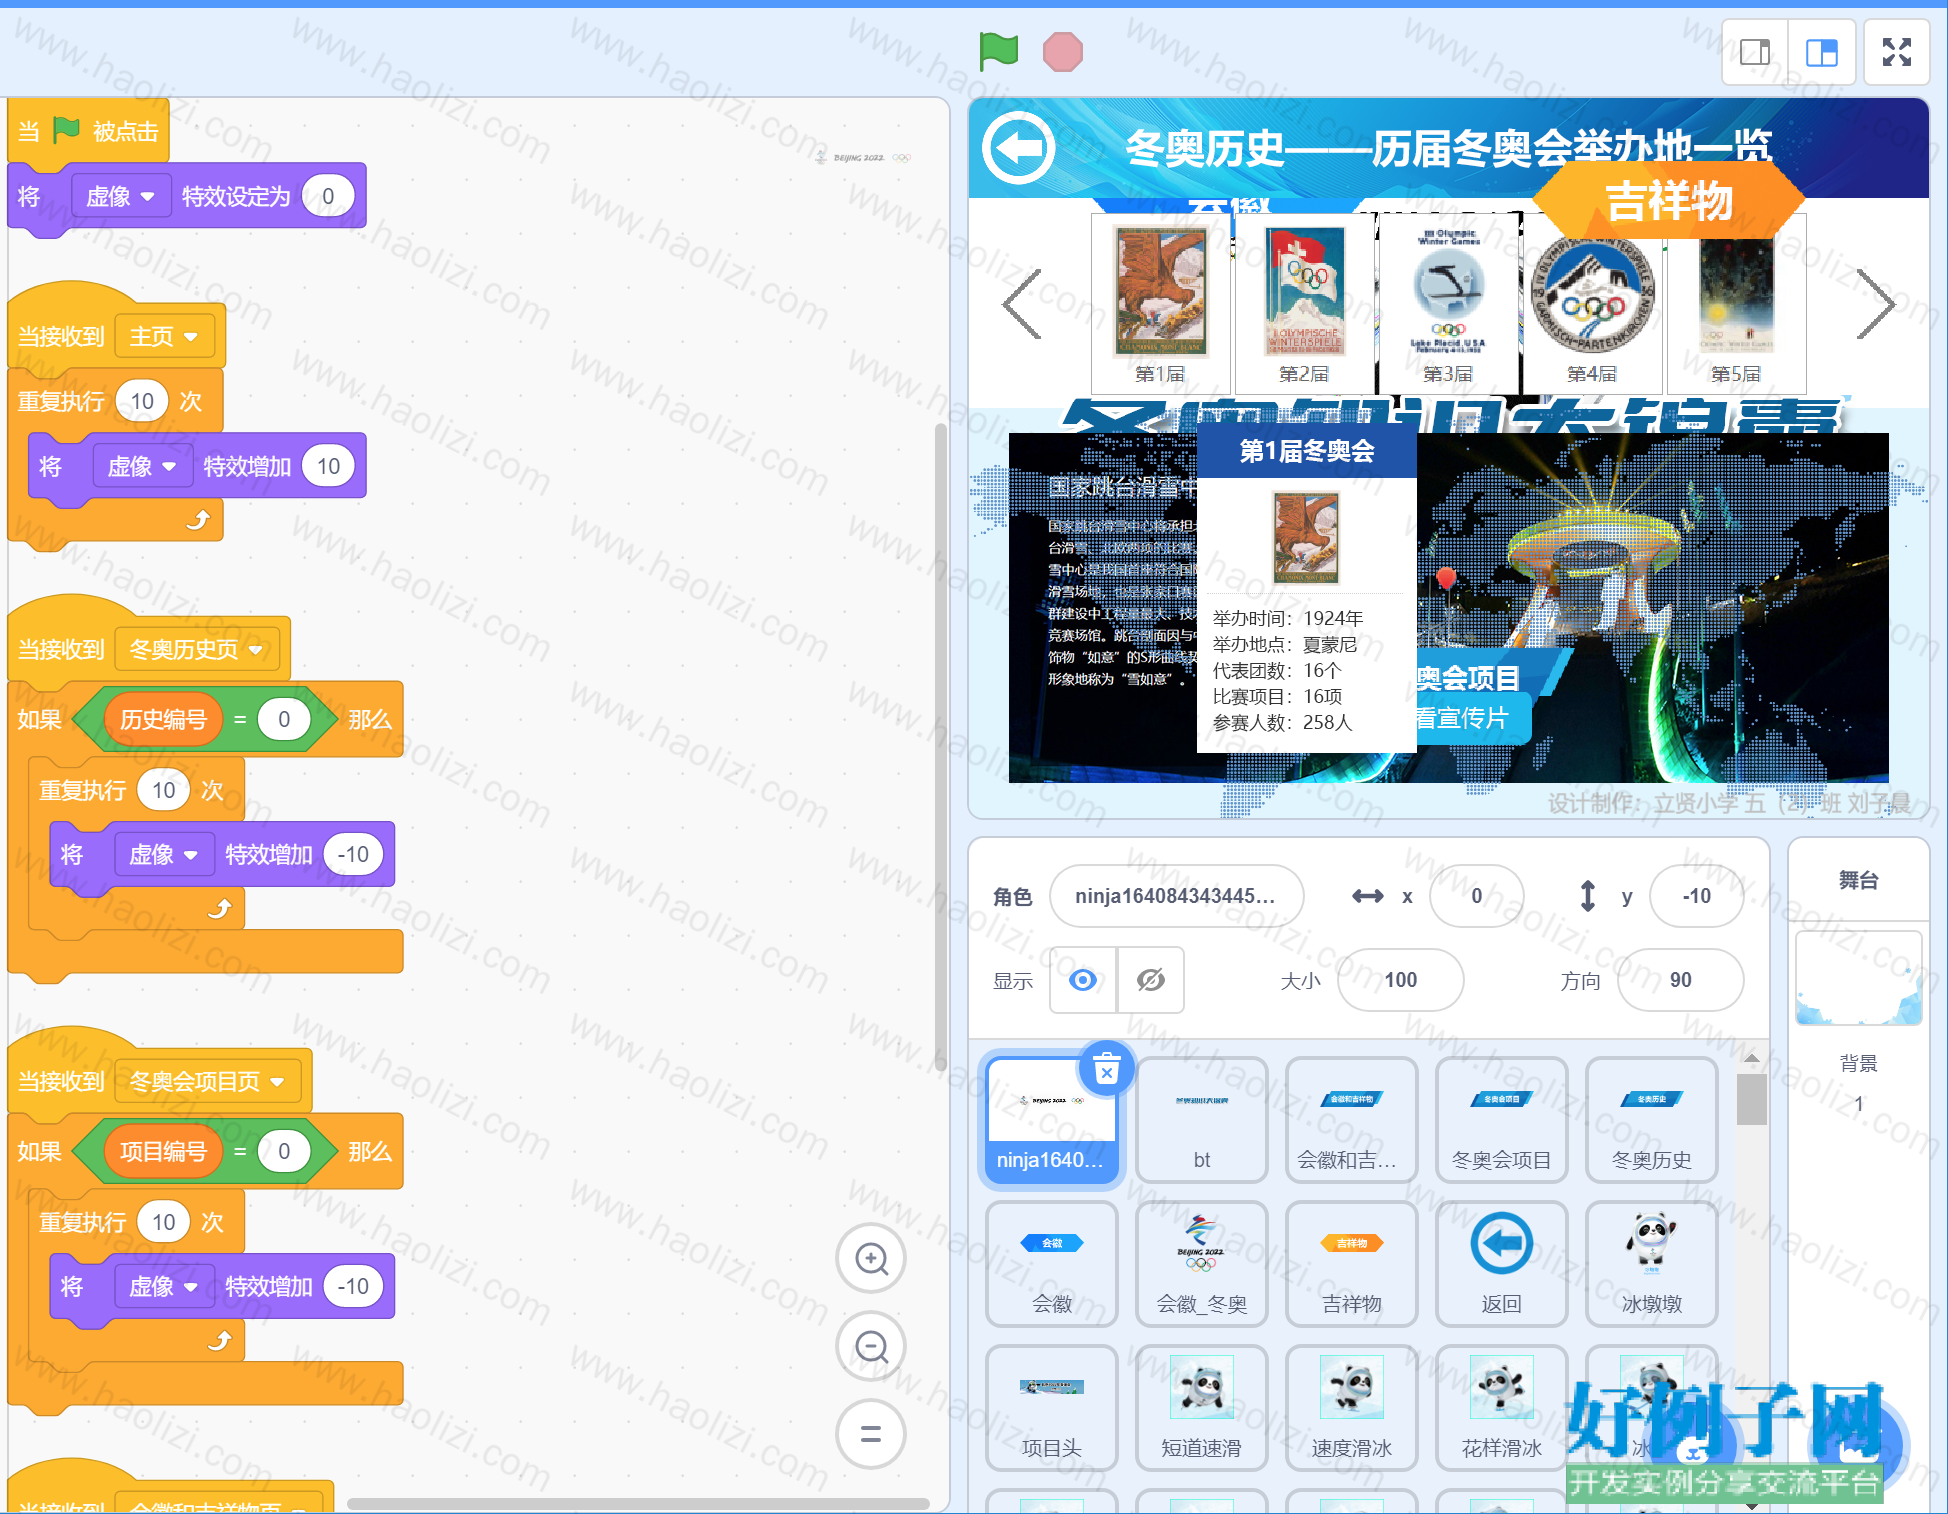Edit the sprite x coordinate field
Image resolution: width=1948 pixels, height=1514 pixels.
point(1477,896)
